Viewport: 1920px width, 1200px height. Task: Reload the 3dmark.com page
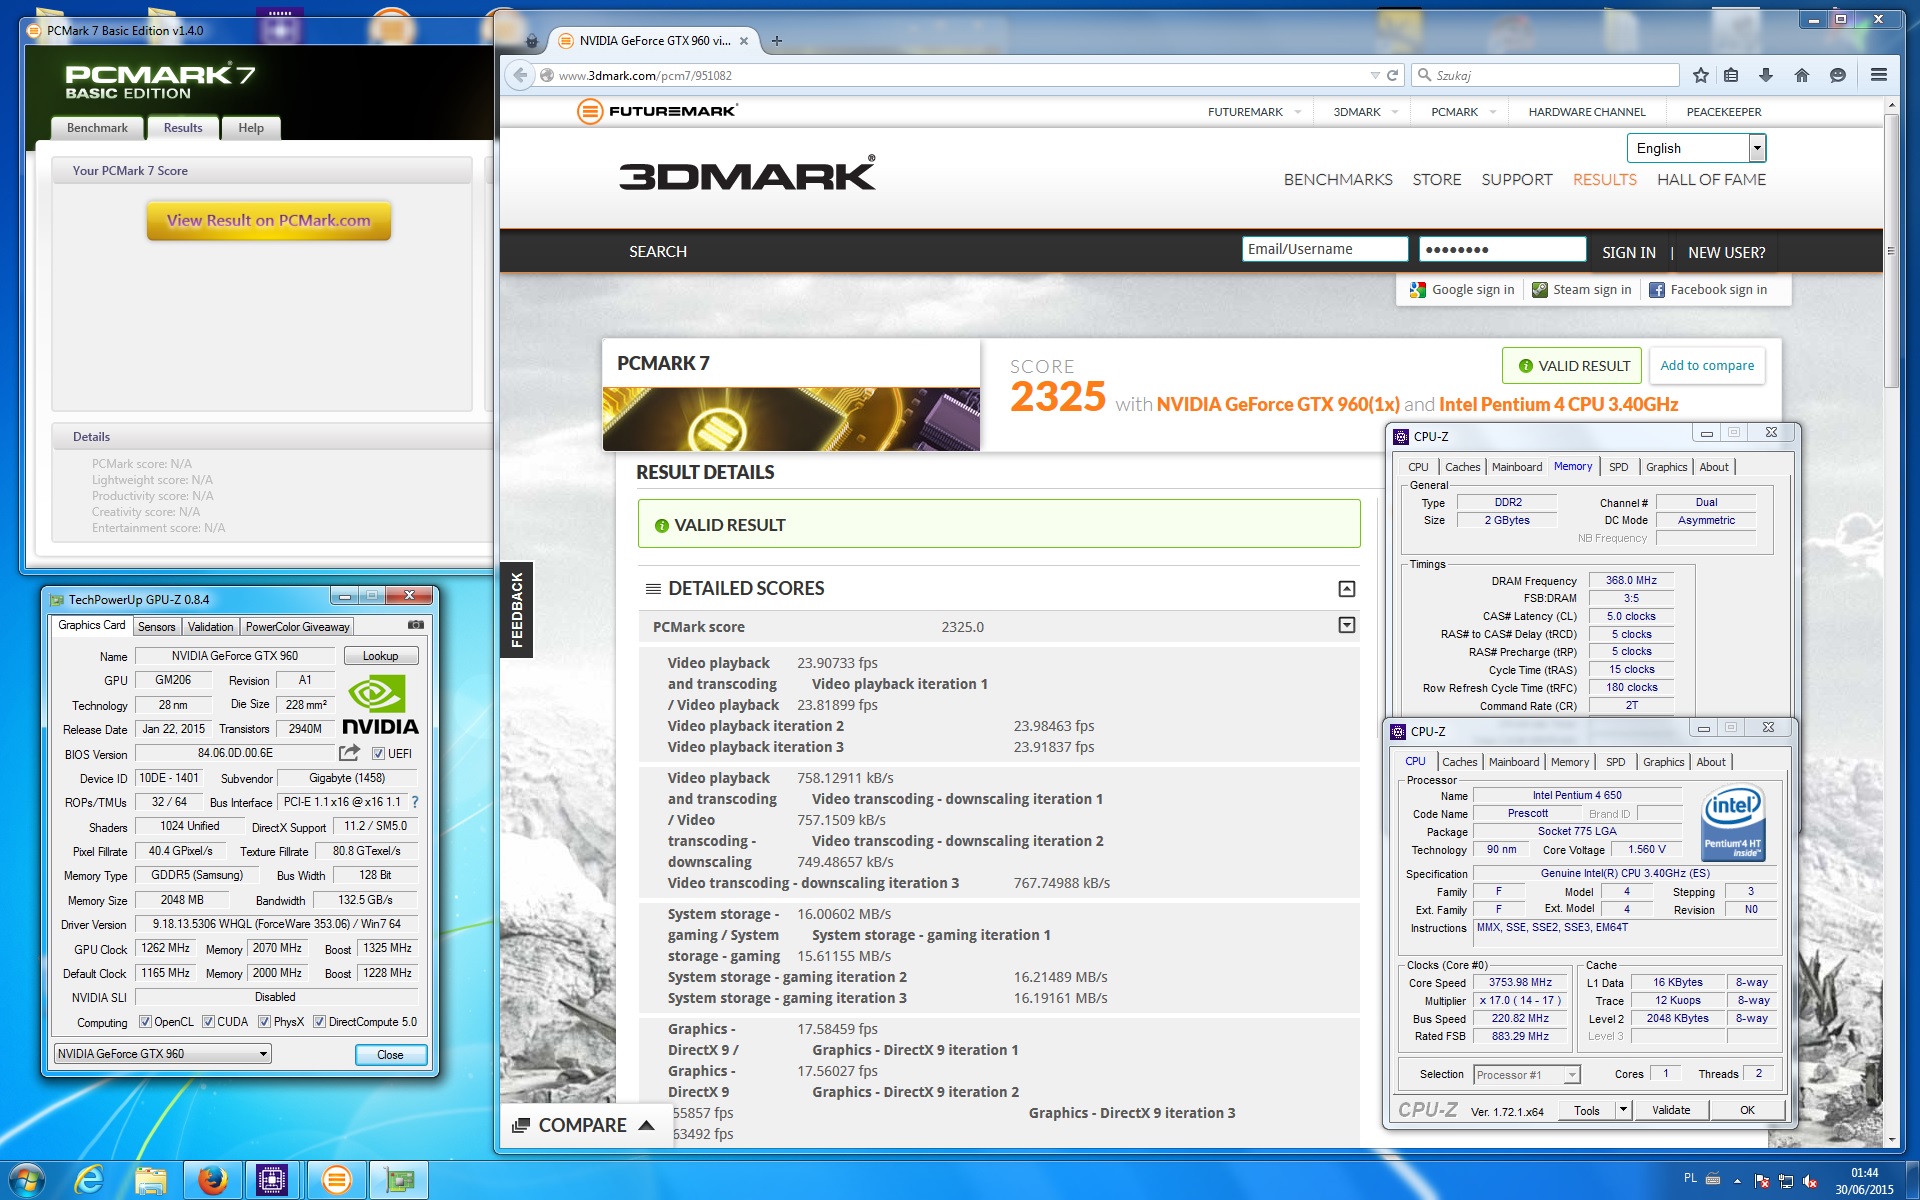point(1392,75)
